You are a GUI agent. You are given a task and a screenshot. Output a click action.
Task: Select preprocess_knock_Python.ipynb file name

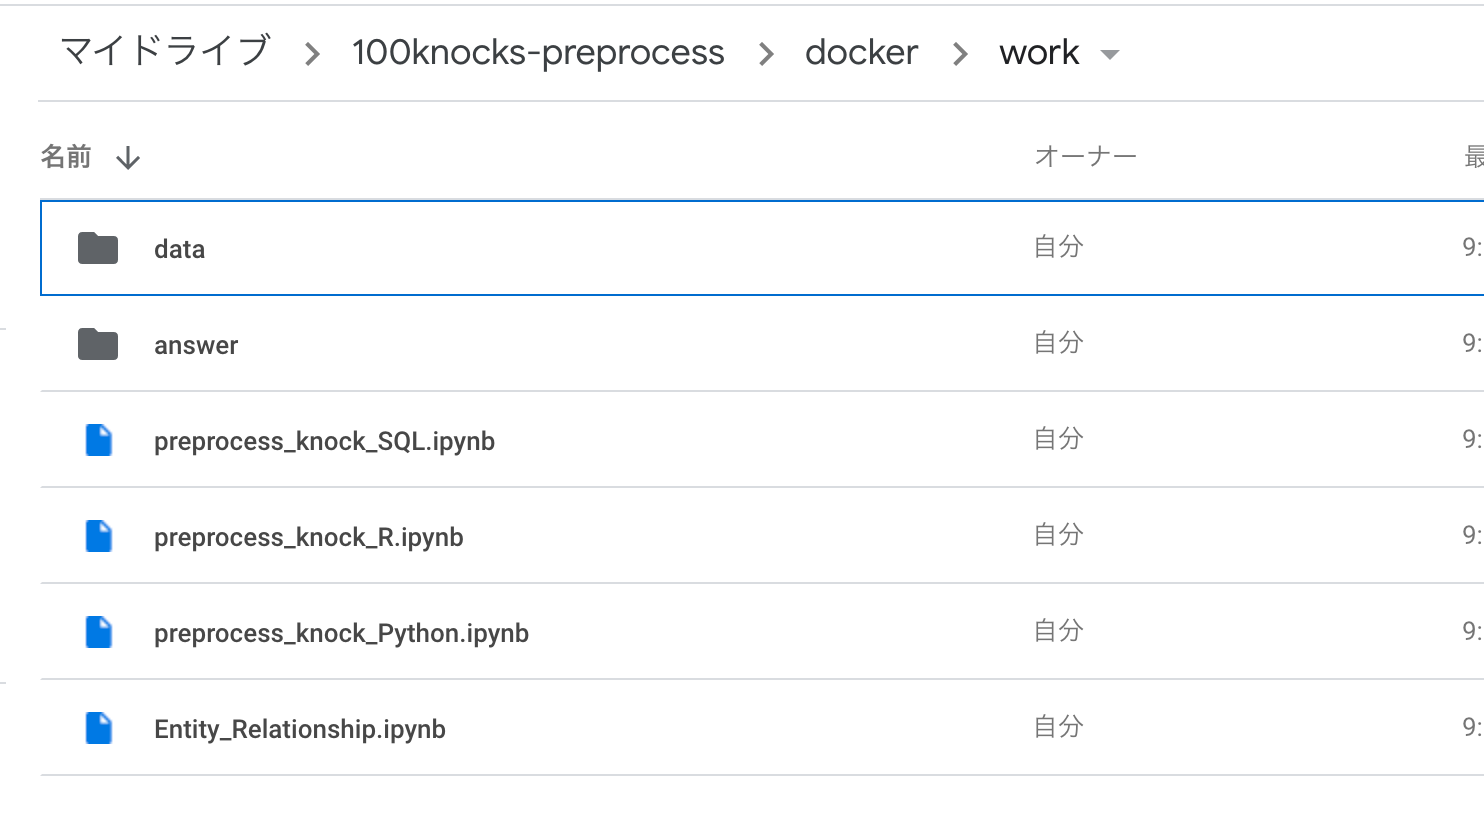pos(341,633)
